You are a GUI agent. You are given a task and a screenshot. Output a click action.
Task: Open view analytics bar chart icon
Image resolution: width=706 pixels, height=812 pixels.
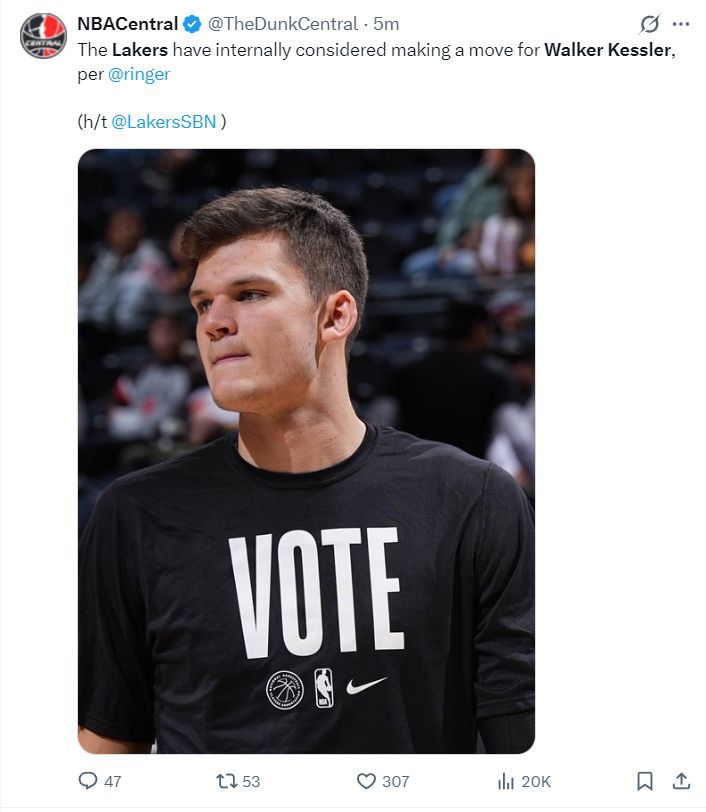tap(506, 780)
